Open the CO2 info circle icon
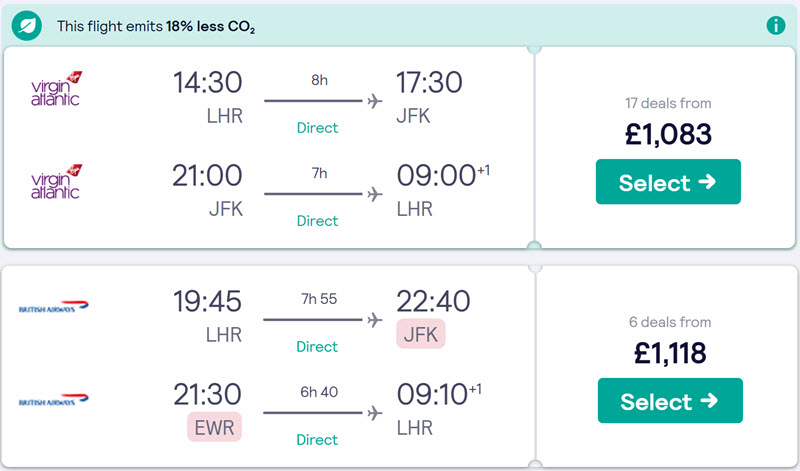Screen dimensions: 800x471 [x=776, y=25]
